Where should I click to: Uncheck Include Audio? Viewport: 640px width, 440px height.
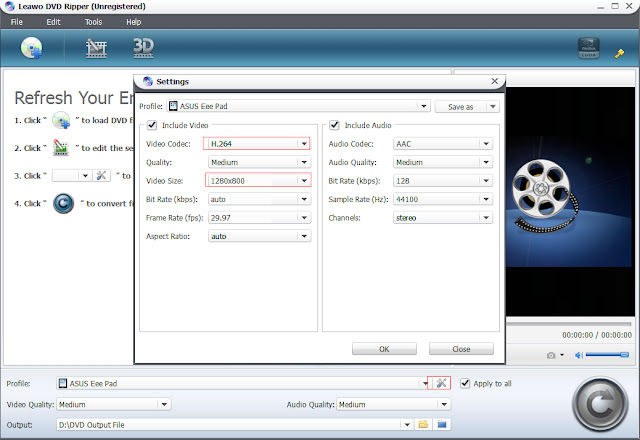coord(334,125)
